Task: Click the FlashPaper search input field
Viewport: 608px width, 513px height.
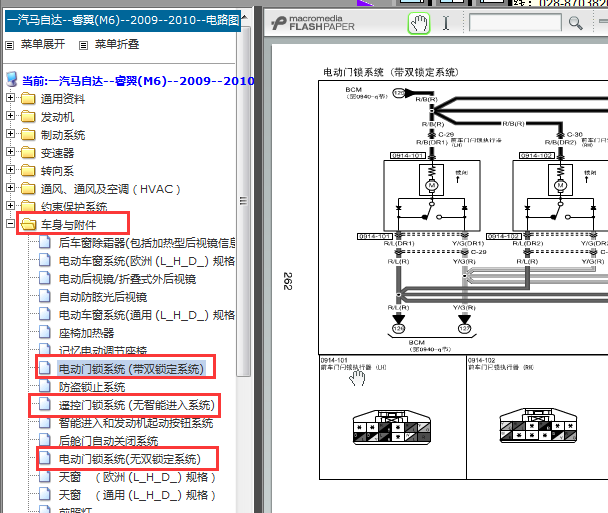Action: tap(515, 23)
